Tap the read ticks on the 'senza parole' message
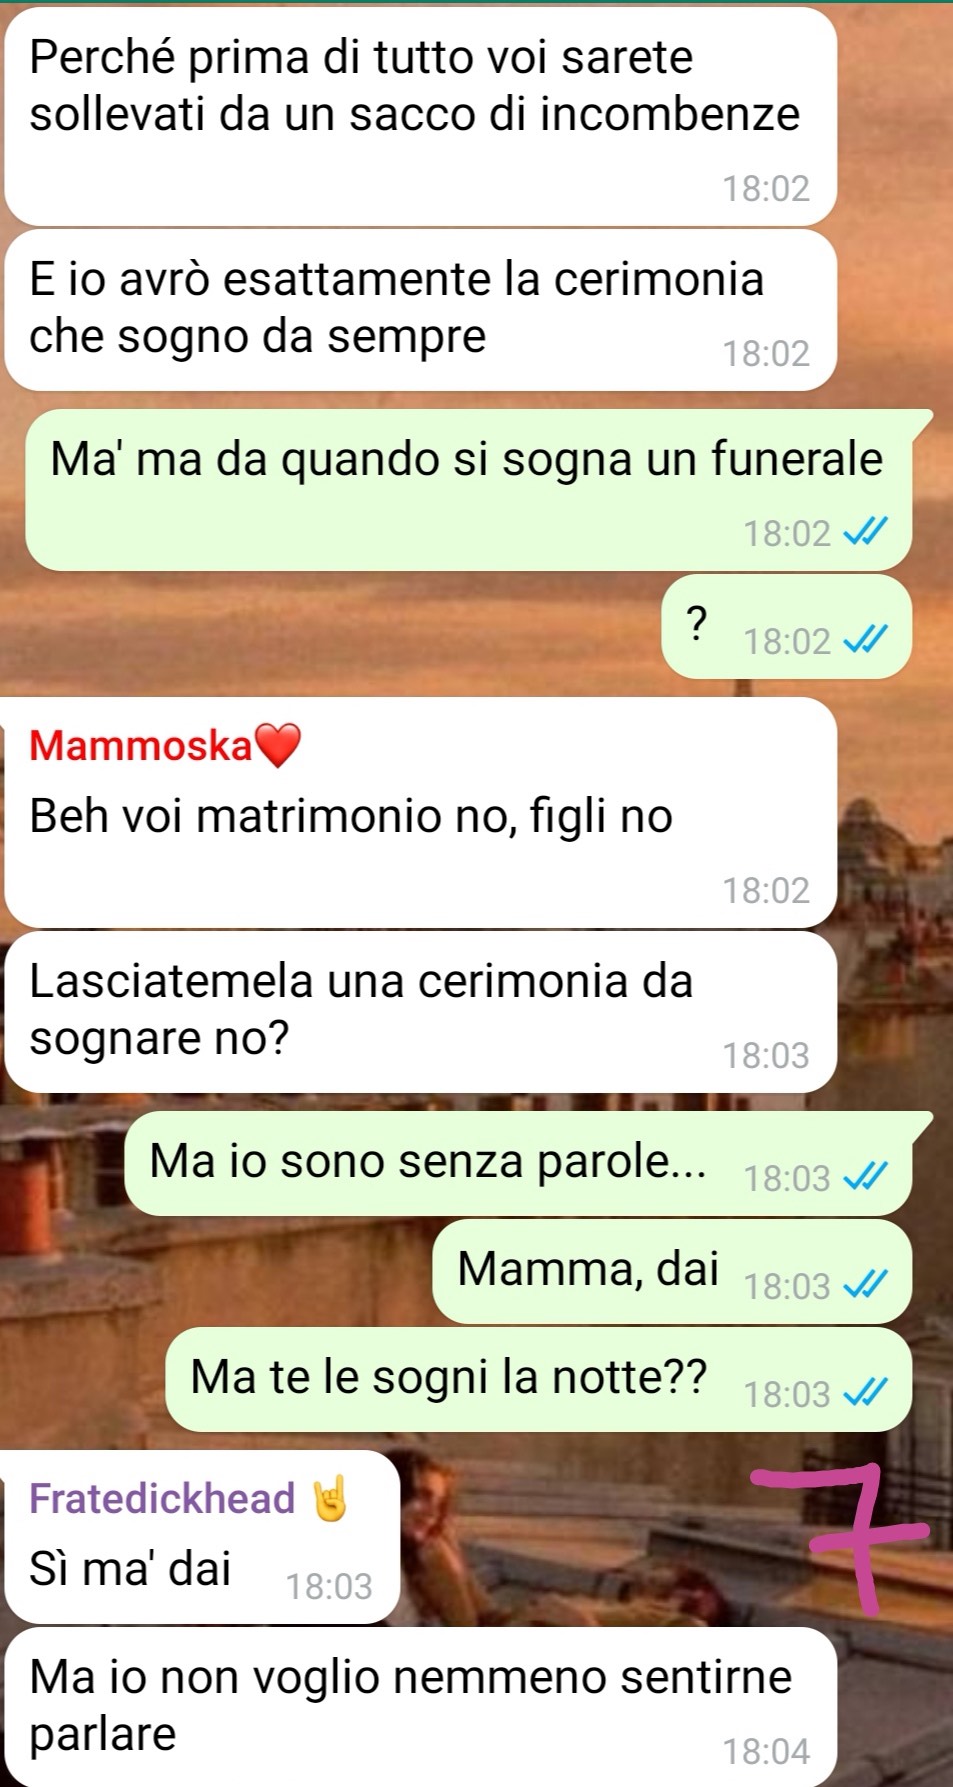Screen dimensions: 953x1787 point(866,1179)
